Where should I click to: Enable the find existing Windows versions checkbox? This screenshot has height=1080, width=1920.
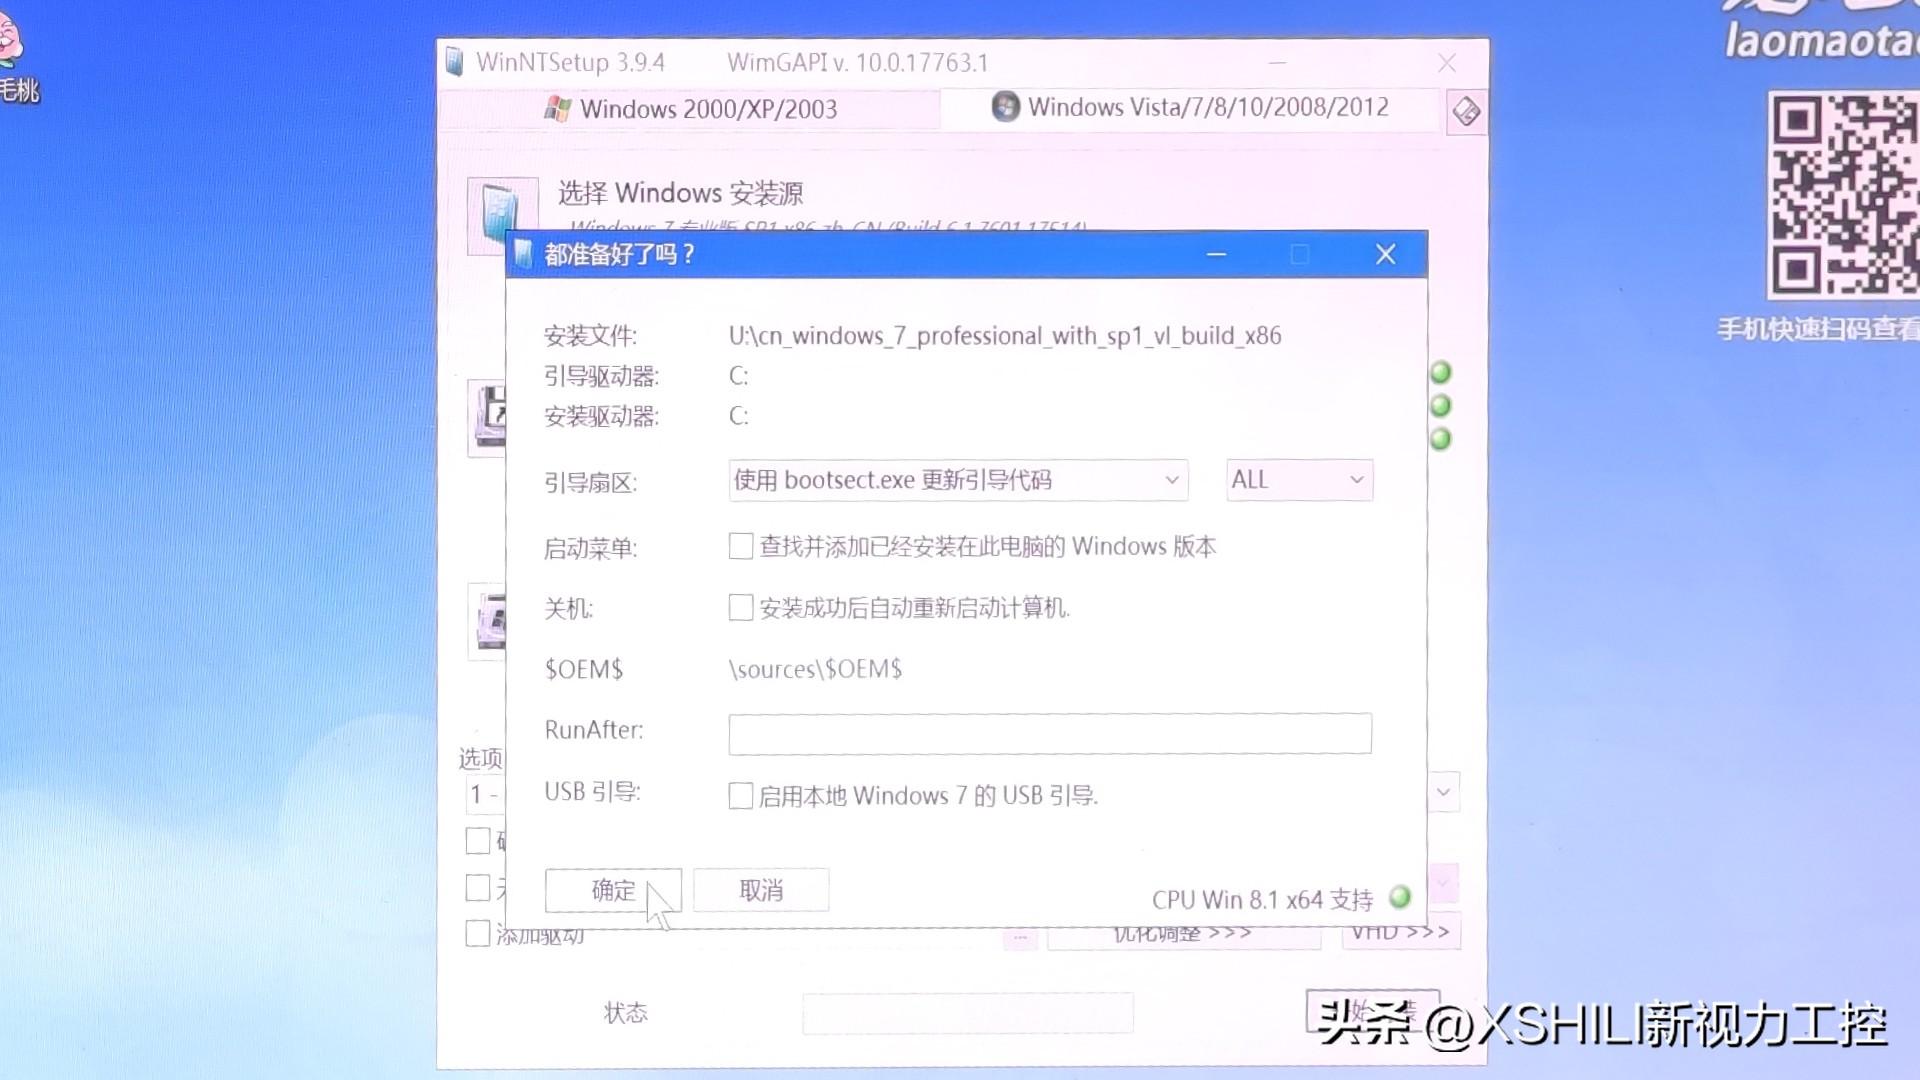740,546
